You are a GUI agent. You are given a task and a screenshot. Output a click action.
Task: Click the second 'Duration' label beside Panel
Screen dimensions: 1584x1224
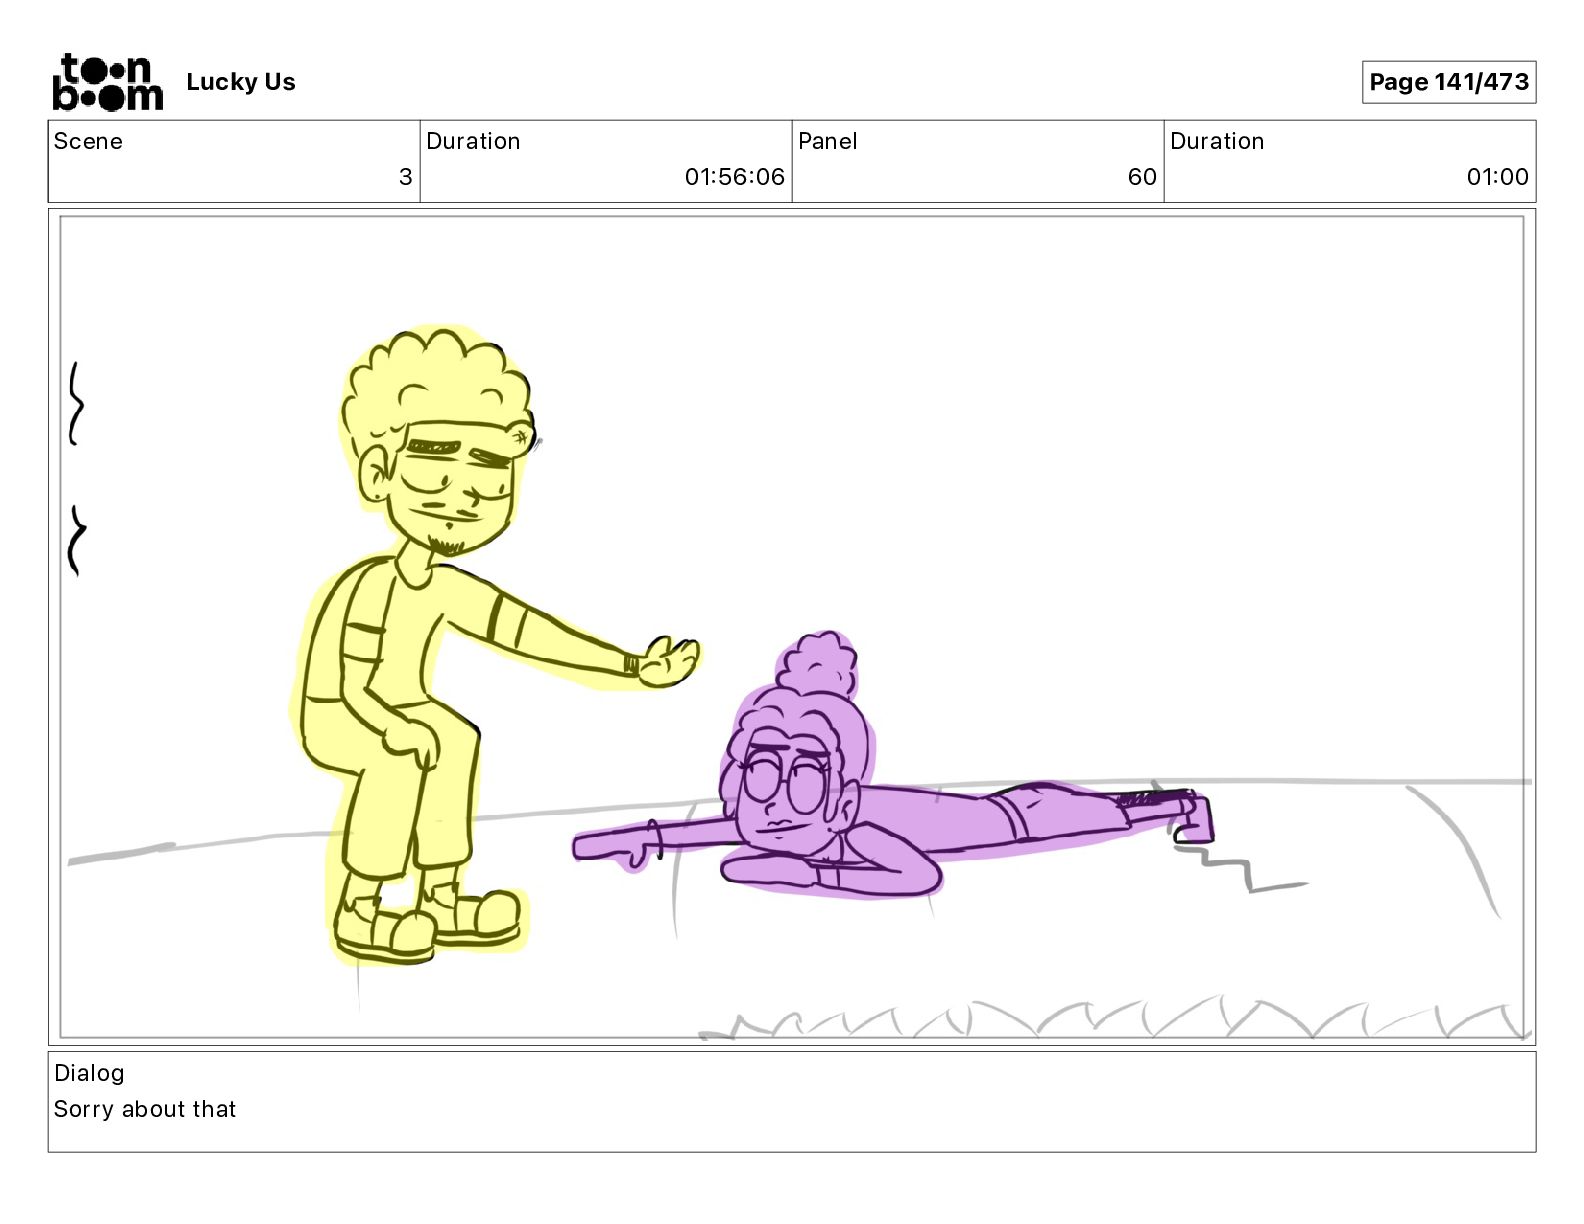(x=1217, y=141)
